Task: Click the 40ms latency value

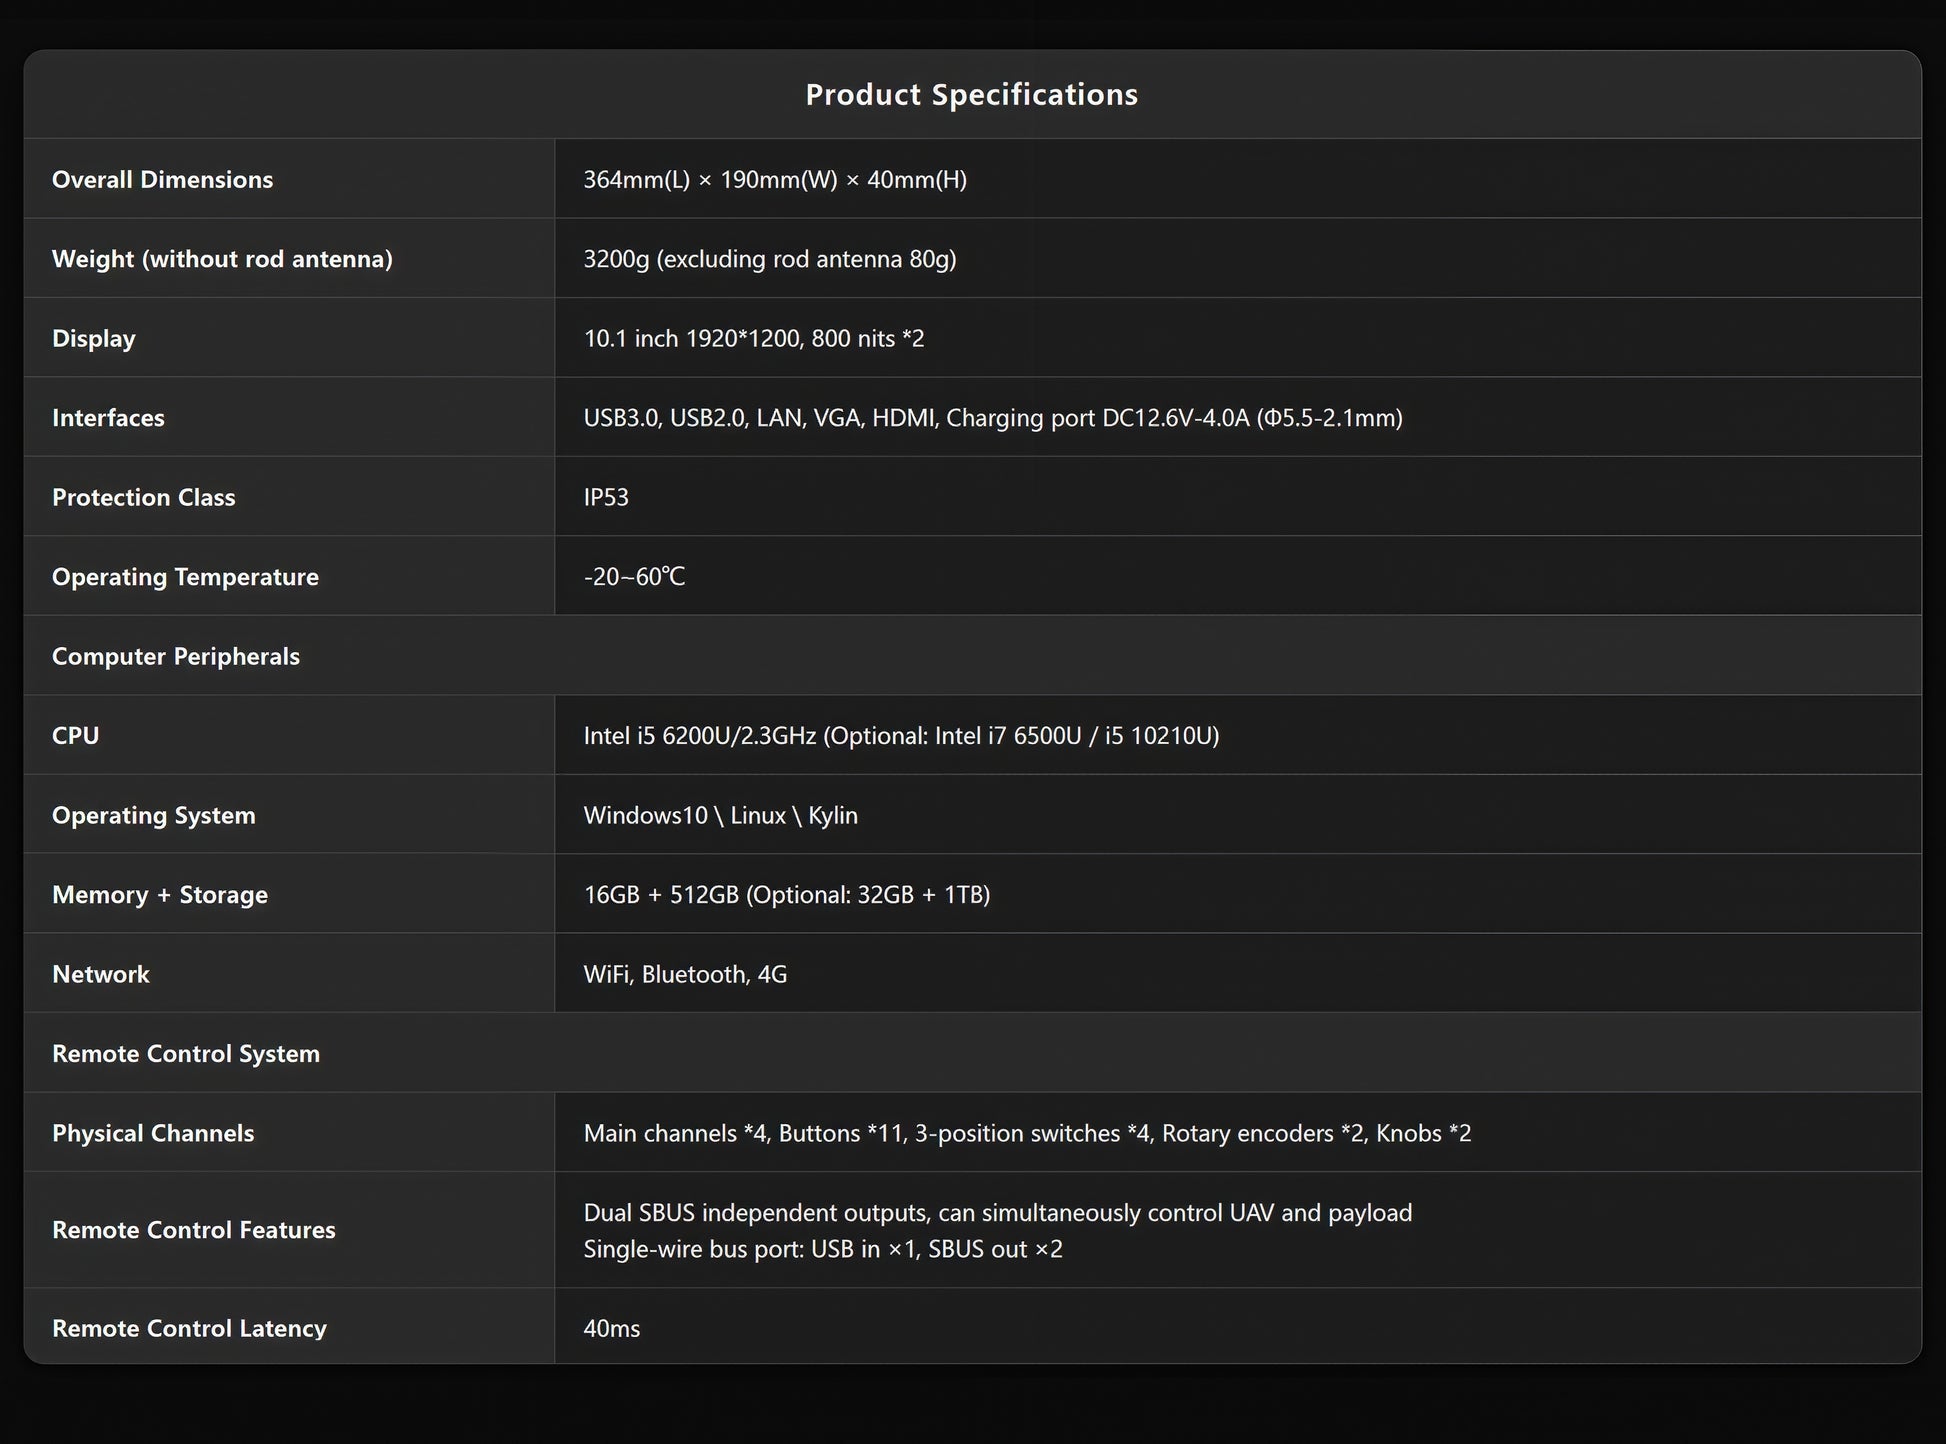Action: click(x=612, y=1328)
